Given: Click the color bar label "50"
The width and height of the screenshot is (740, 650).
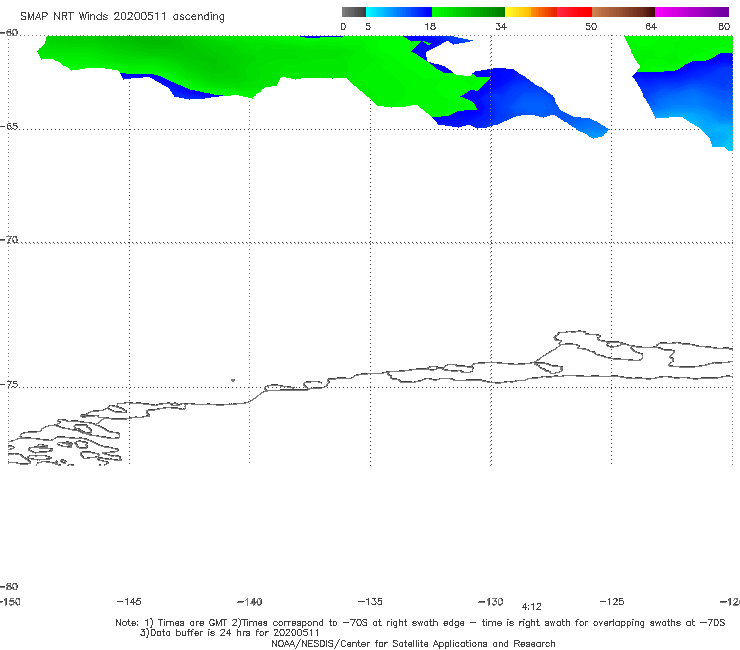Looking at the screenshot, I should click(x=591, y=26).
